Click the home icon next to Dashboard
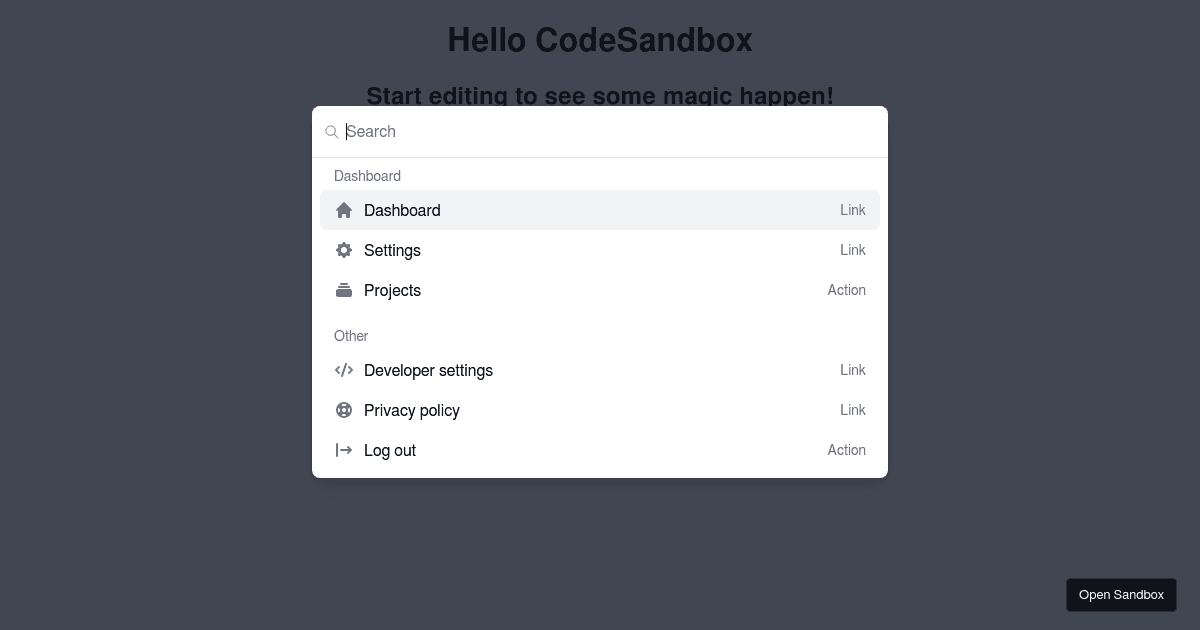The image size is (1200, 630). tap(344, 210)
